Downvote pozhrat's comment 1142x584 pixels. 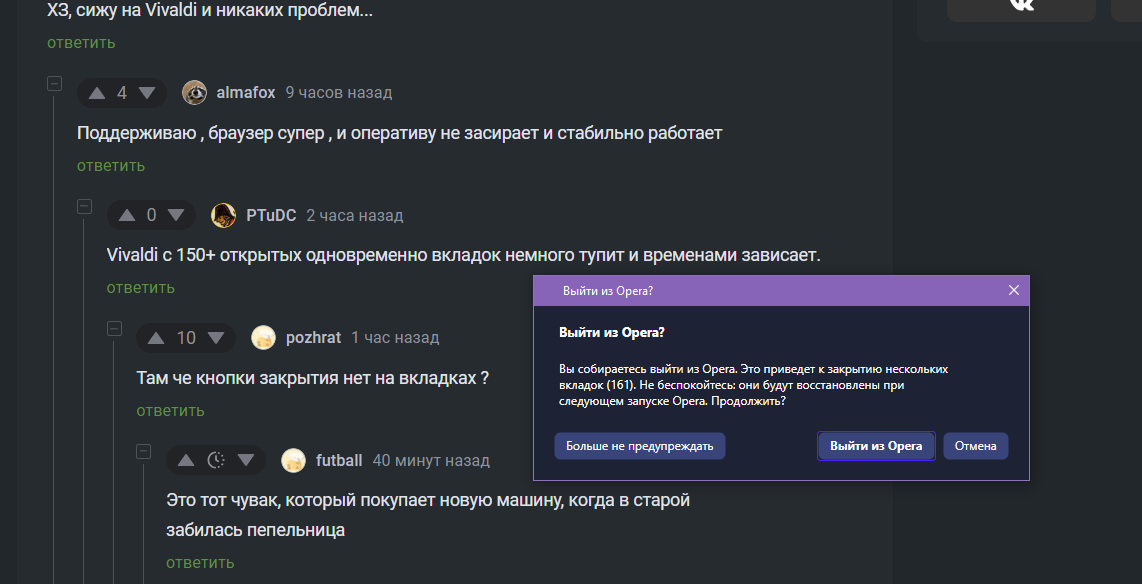point(216,338)
